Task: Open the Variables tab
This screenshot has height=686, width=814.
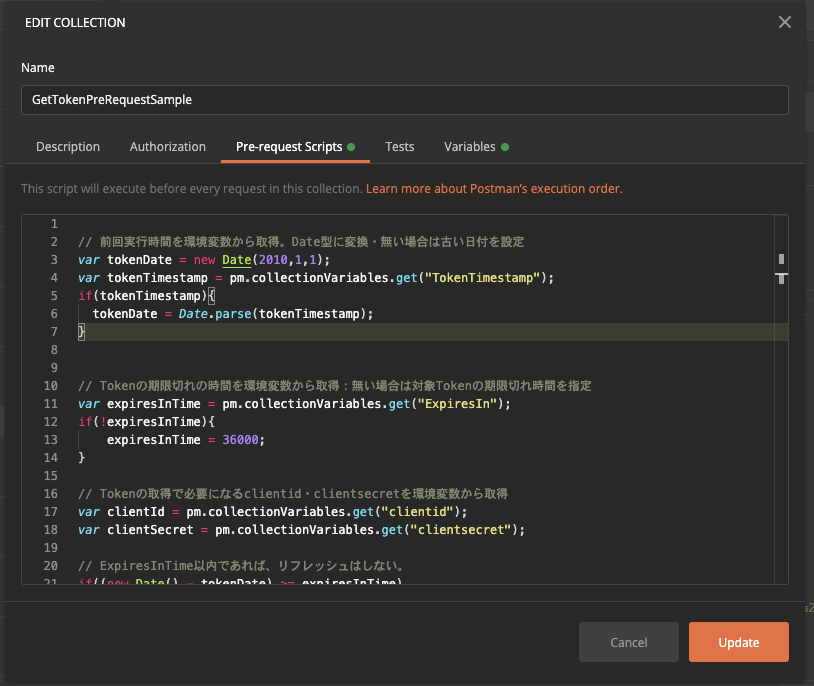Action: tap(470, 146)
